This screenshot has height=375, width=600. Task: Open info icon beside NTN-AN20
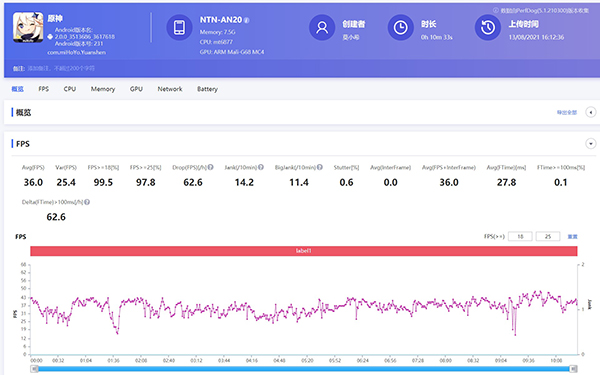247,20
